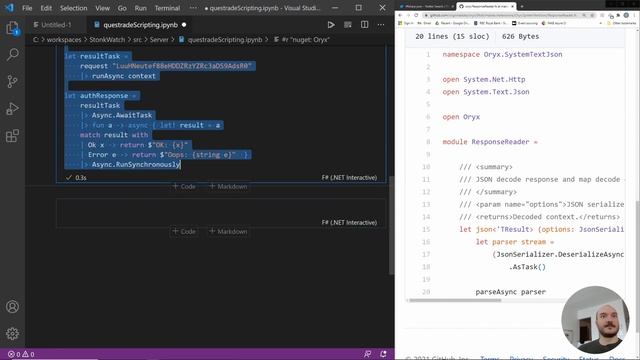Viewport: 640px width, 360px height.
Task: Go forward in the browser window
Action: click(x=408, y=15)
